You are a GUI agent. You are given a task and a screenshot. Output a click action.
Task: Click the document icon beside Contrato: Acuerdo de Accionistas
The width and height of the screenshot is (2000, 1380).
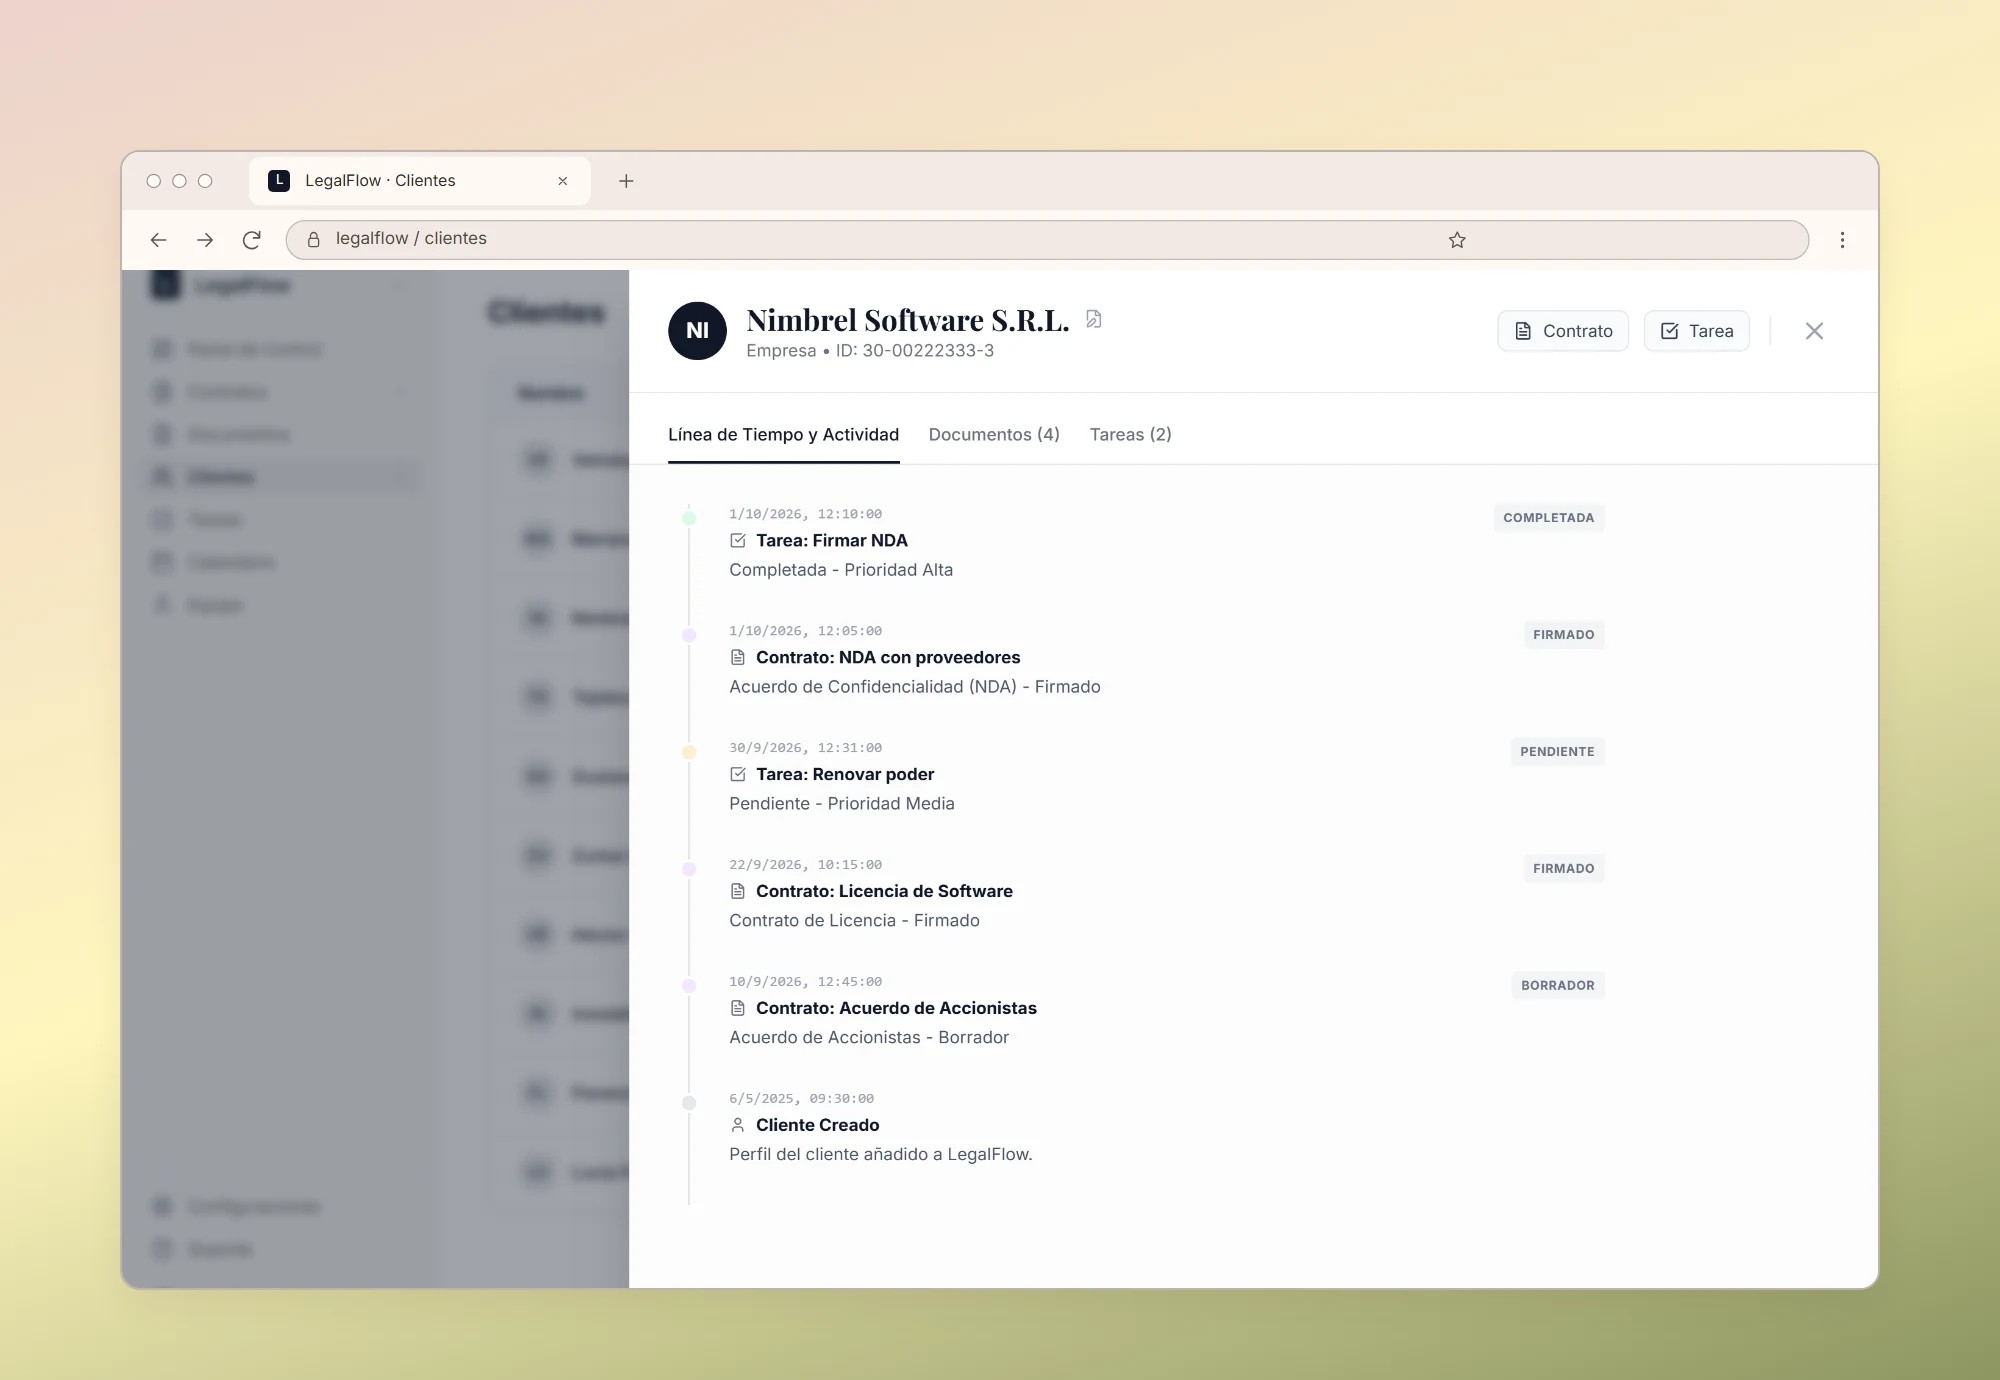click(738, 1009)
